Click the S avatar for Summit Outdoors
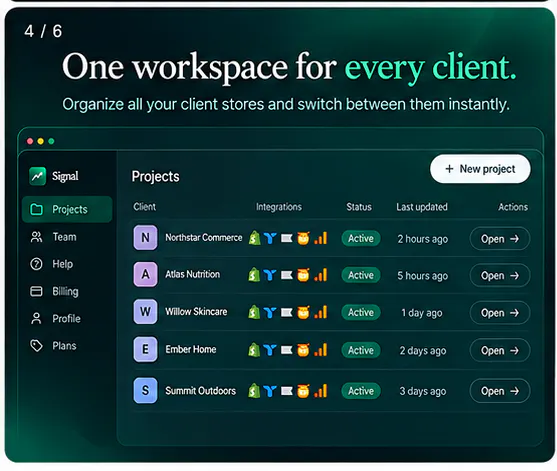This screenshot has width=557, height=471. pos(145,390)
